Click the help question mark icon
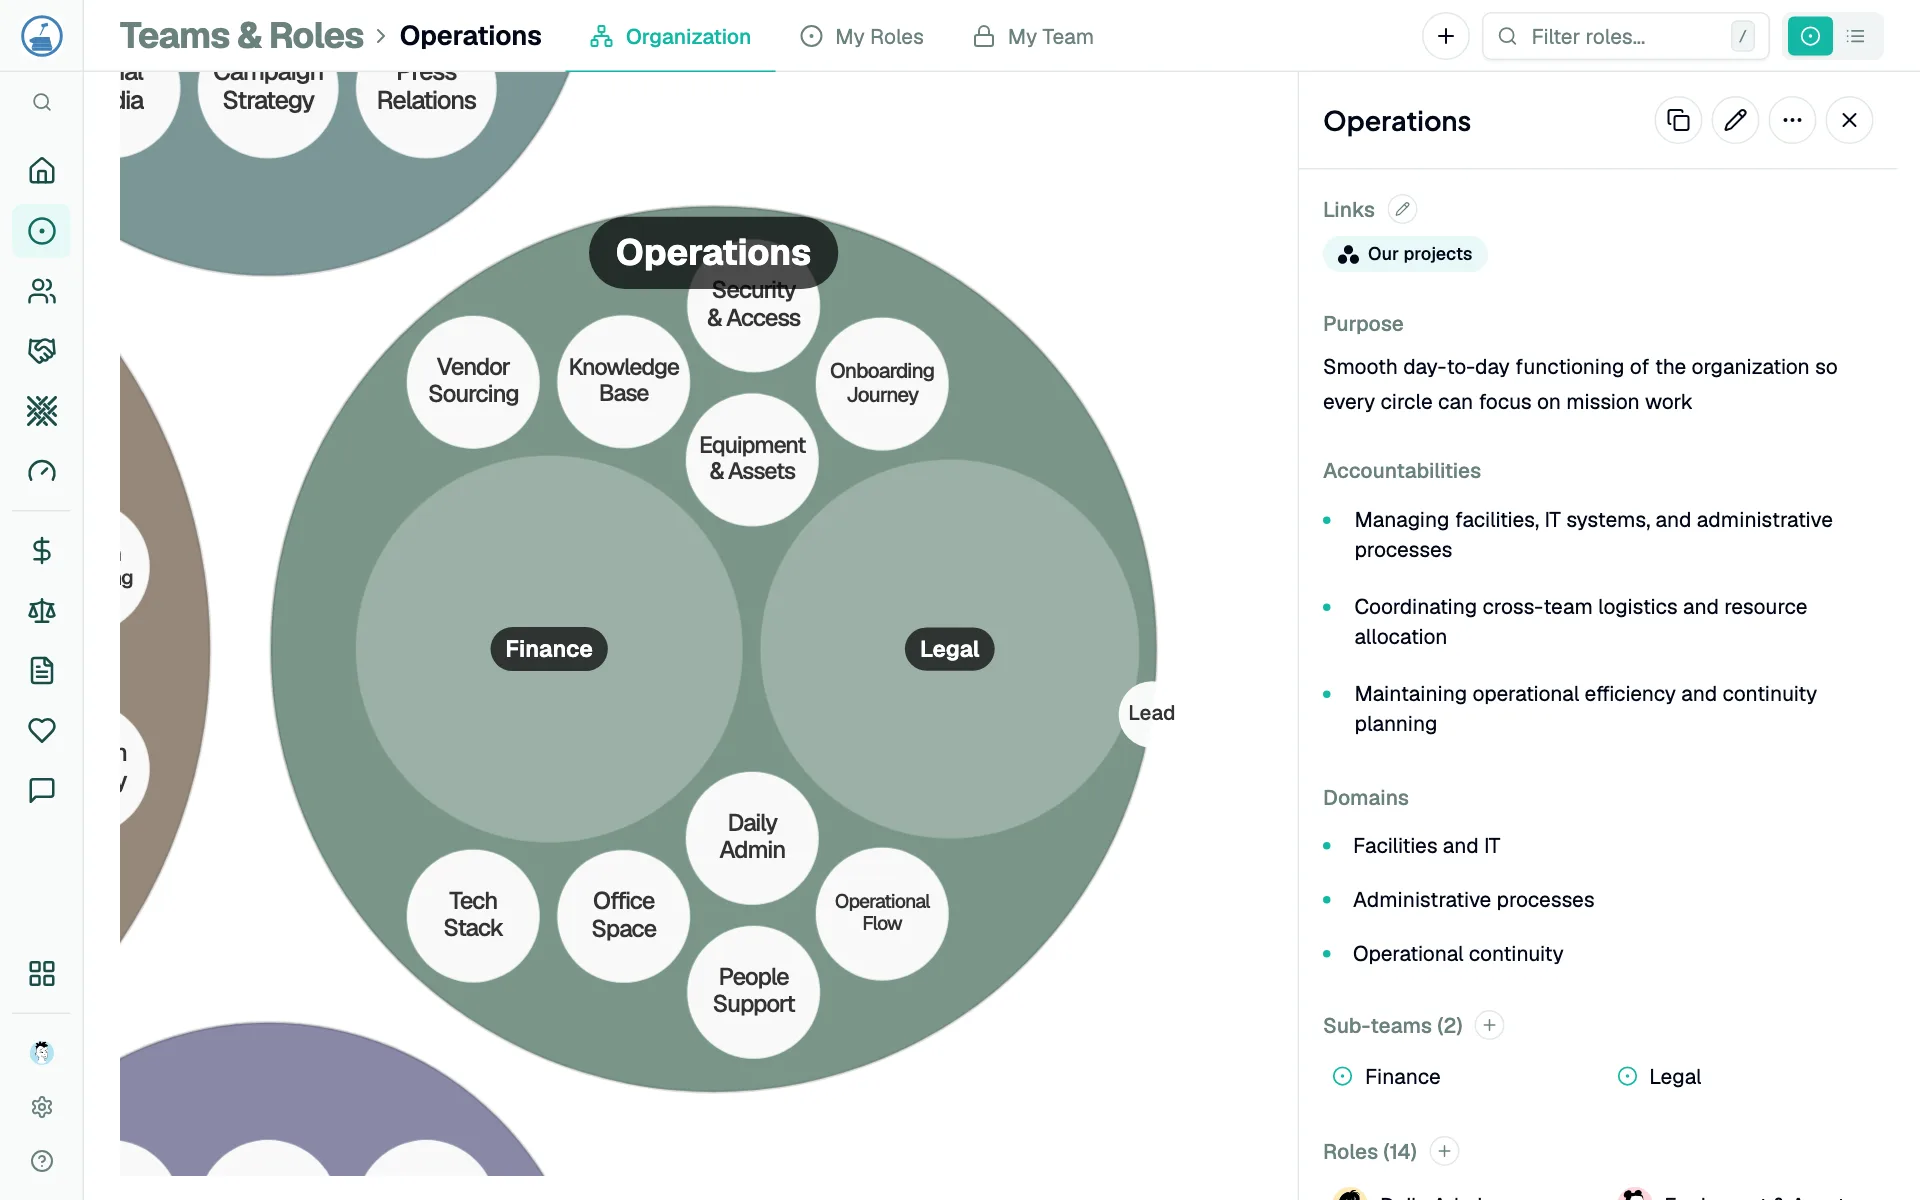1920x1200 pixels. click(42, 1161)
